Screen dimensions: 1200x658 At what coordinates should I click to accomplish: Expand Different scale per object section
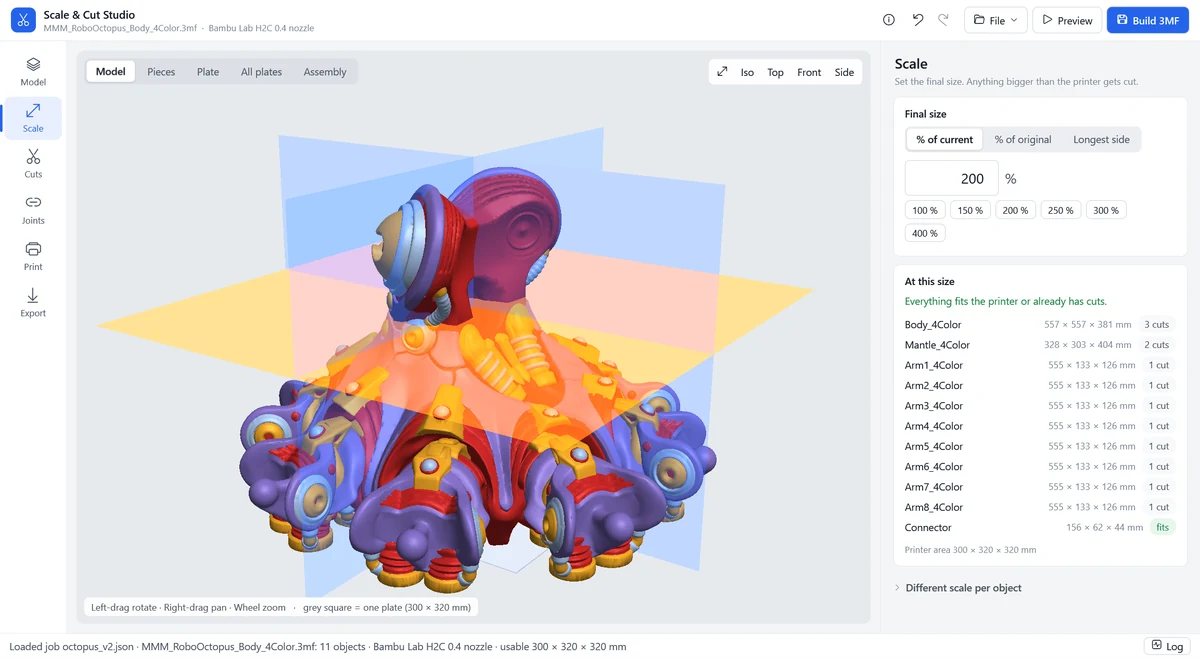(x=963, y=588)
